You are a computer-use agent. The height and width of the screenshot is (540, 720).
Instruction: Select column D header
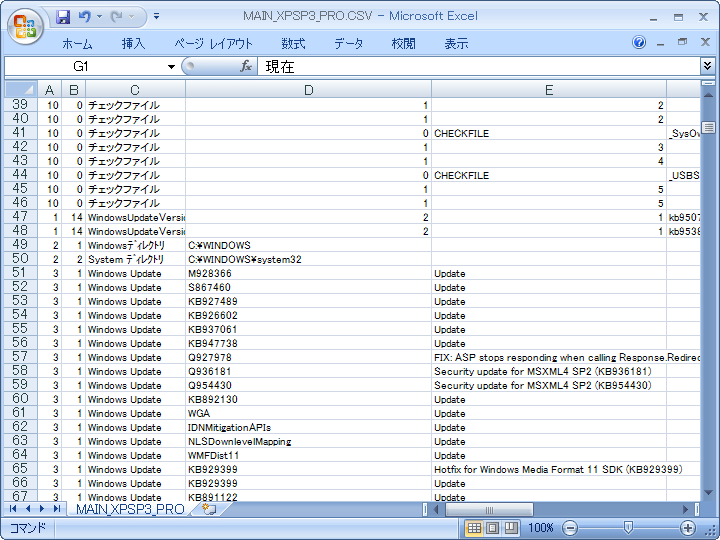[309, 90]
